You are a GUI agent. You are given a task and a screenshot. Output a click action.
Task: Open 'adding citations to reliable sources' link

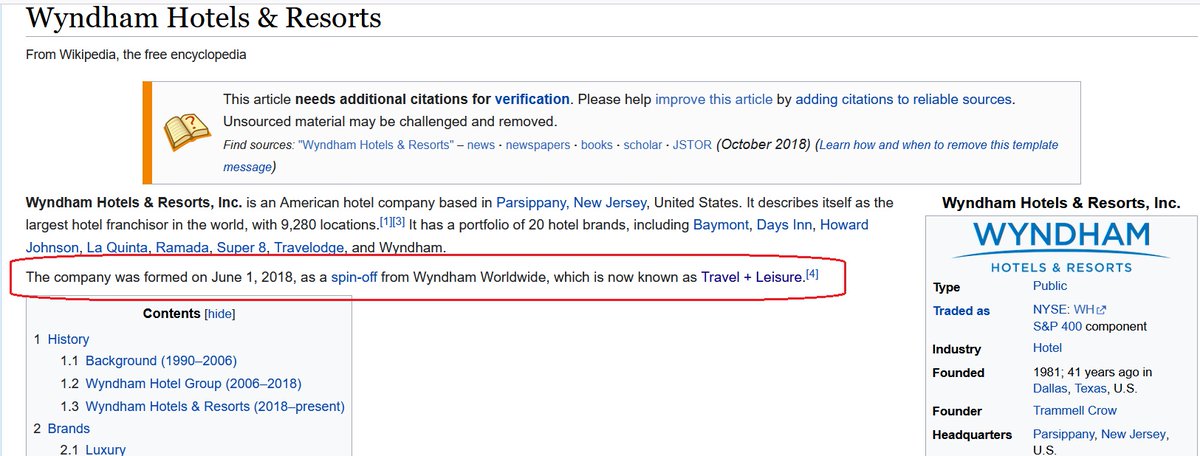pos(904,99)
